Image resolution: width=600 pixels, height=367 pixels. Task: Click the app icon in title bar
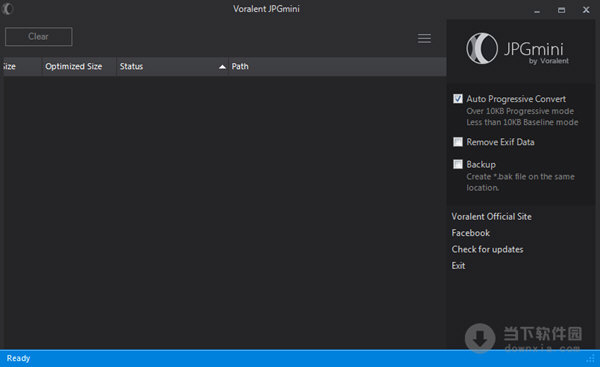(x=8, y=8)
